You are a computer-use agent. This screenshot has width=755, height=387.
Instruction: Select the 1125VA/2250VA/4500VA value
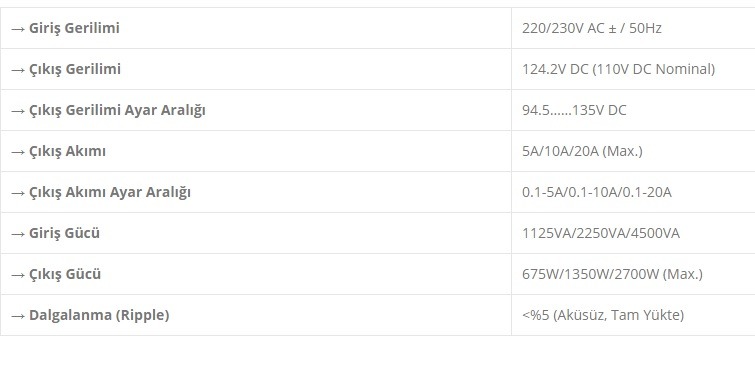coord(601,233)
